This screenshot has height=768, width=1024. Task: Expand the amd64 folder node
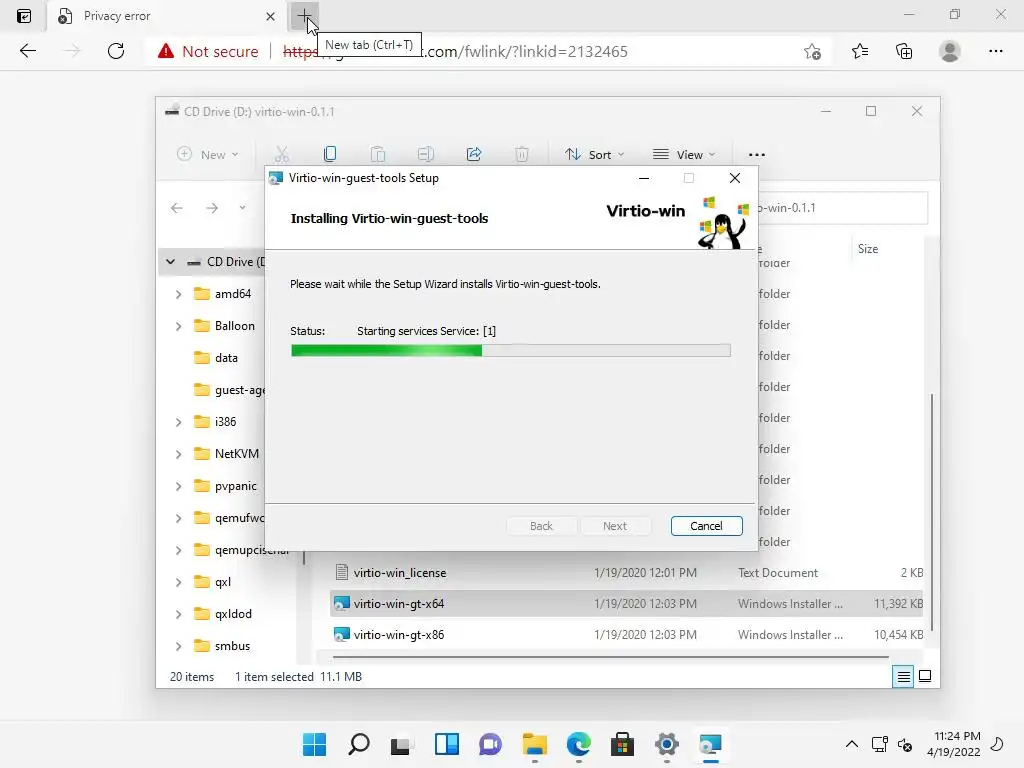pos(178,295)
